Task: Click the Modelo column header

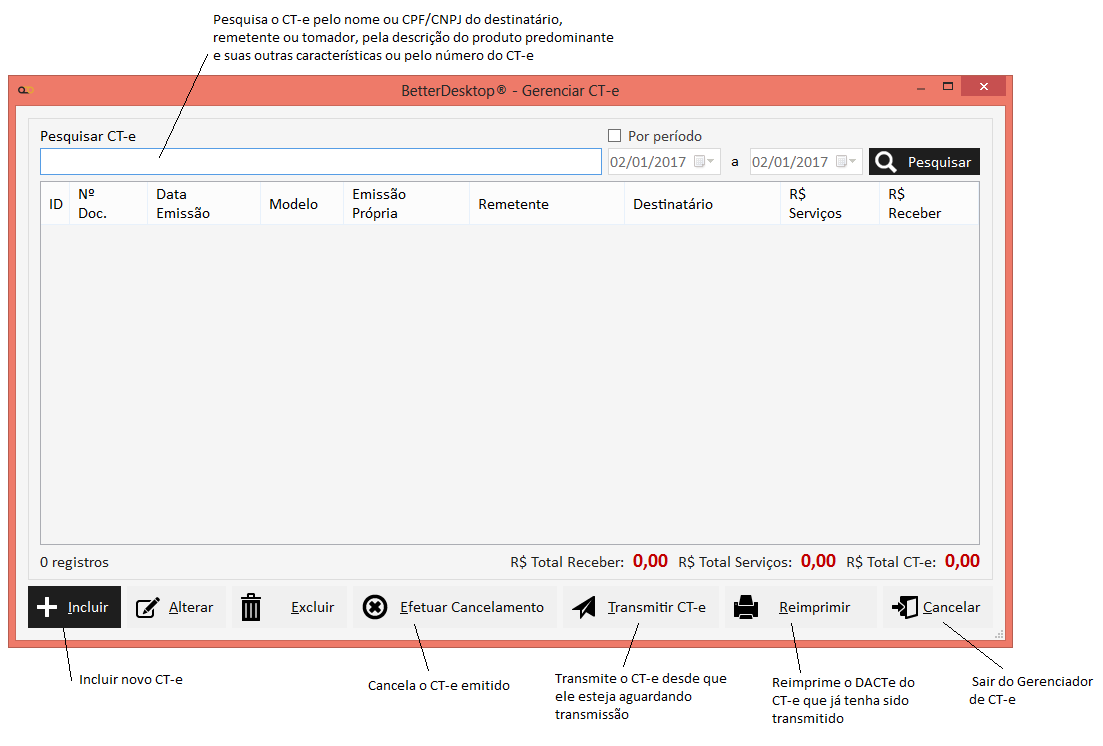Action: tap(293, 204)
